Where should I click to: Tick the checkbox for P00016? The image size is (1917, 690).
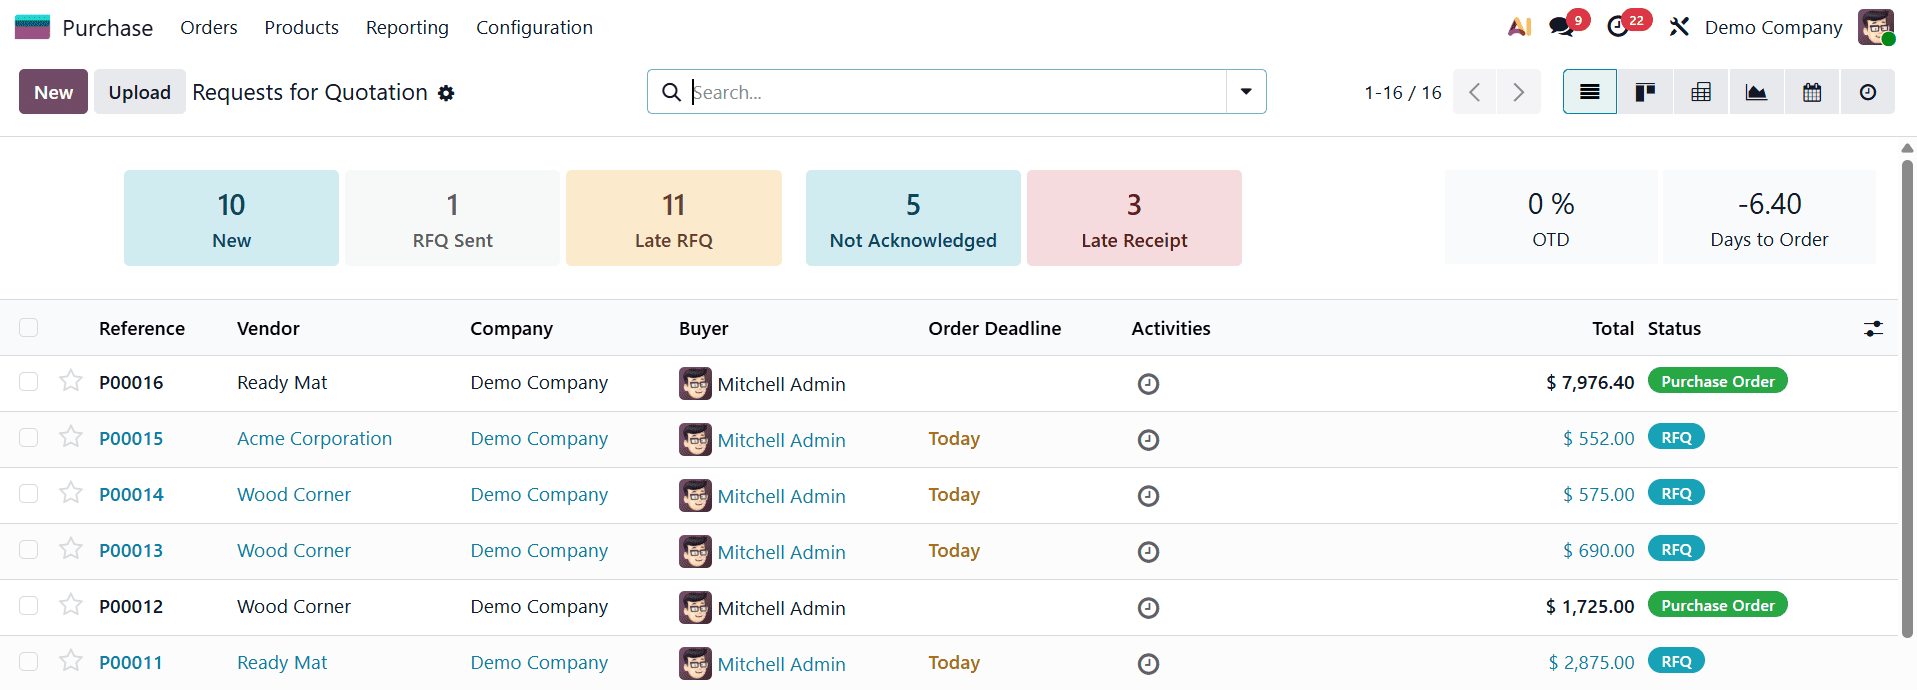click(28, 382)
